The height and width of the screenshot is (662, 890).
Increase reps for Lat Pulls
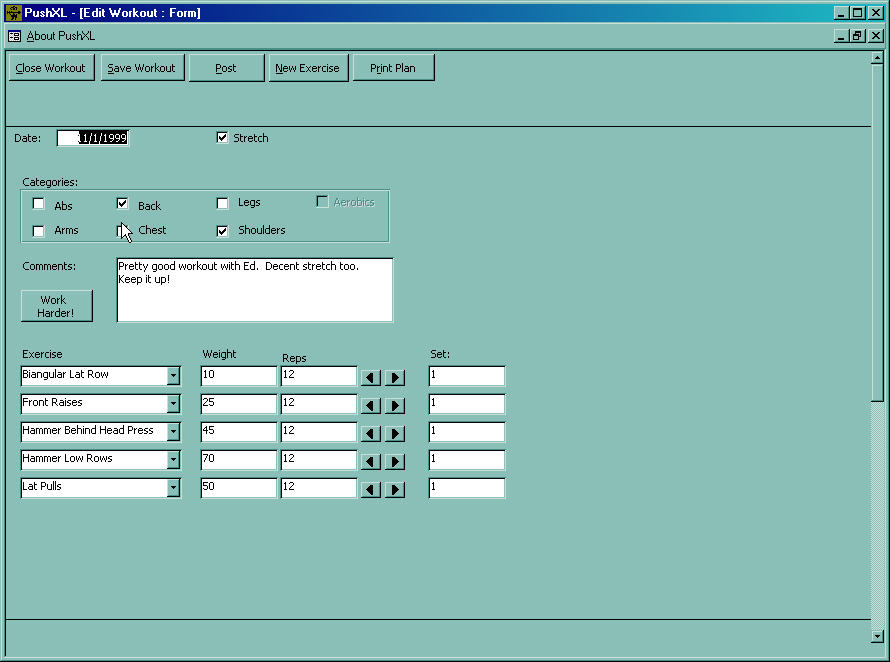[395, 489]
